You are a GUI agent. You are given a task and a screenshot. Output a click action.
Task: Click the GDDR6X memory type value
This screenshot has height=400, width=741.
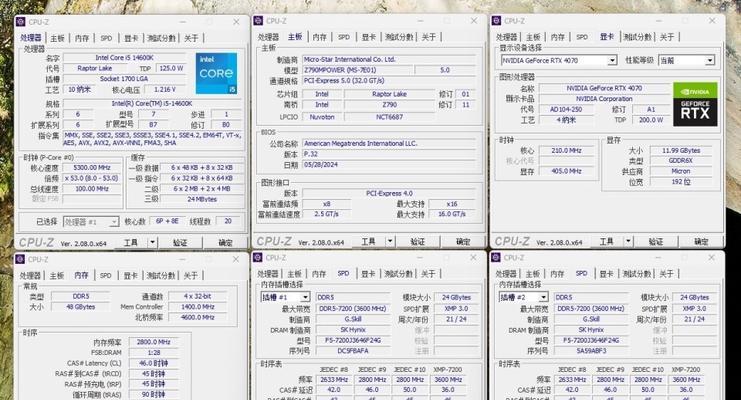tap(681, 161)
